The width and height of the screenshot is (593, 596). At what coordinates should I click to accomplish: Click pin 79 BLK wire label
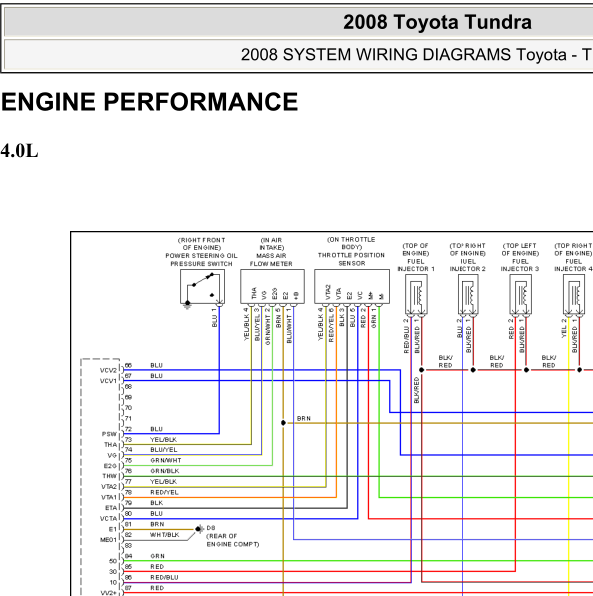click(x=156, y=503)
